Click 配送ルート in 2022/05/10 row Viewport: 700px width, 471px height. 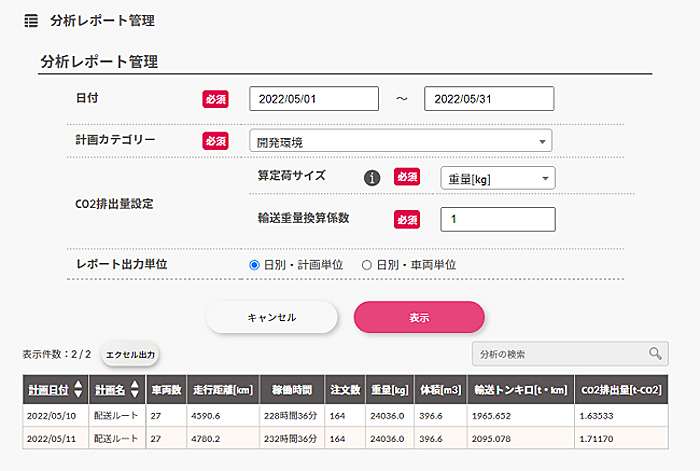coord(116,416)
